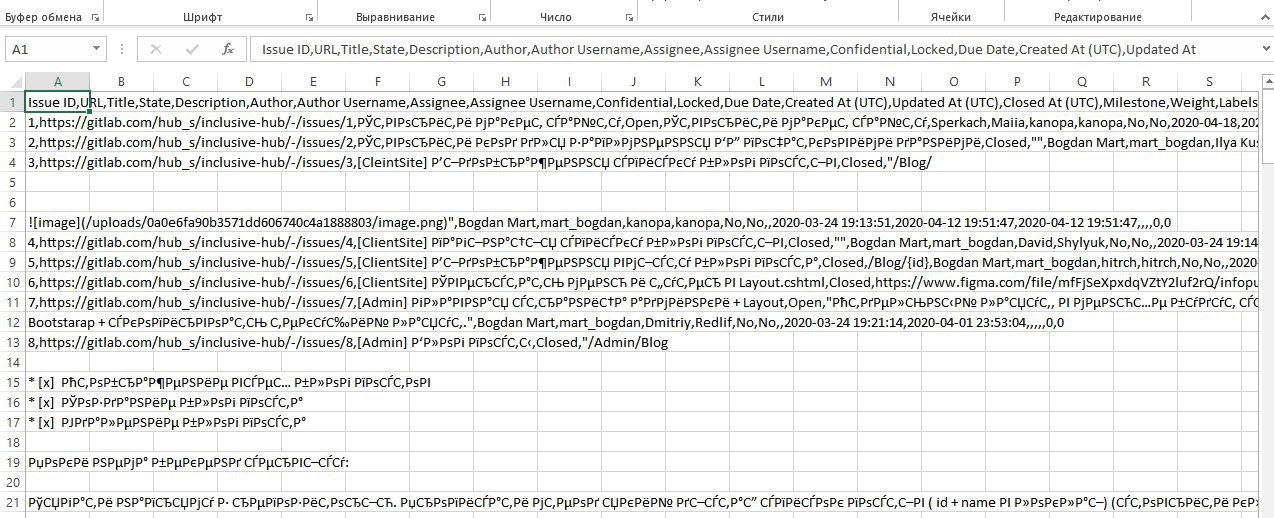The width and height of the screenshot is (1274, 518).
Task: Select row 3 header
Action: coord(12,142)
